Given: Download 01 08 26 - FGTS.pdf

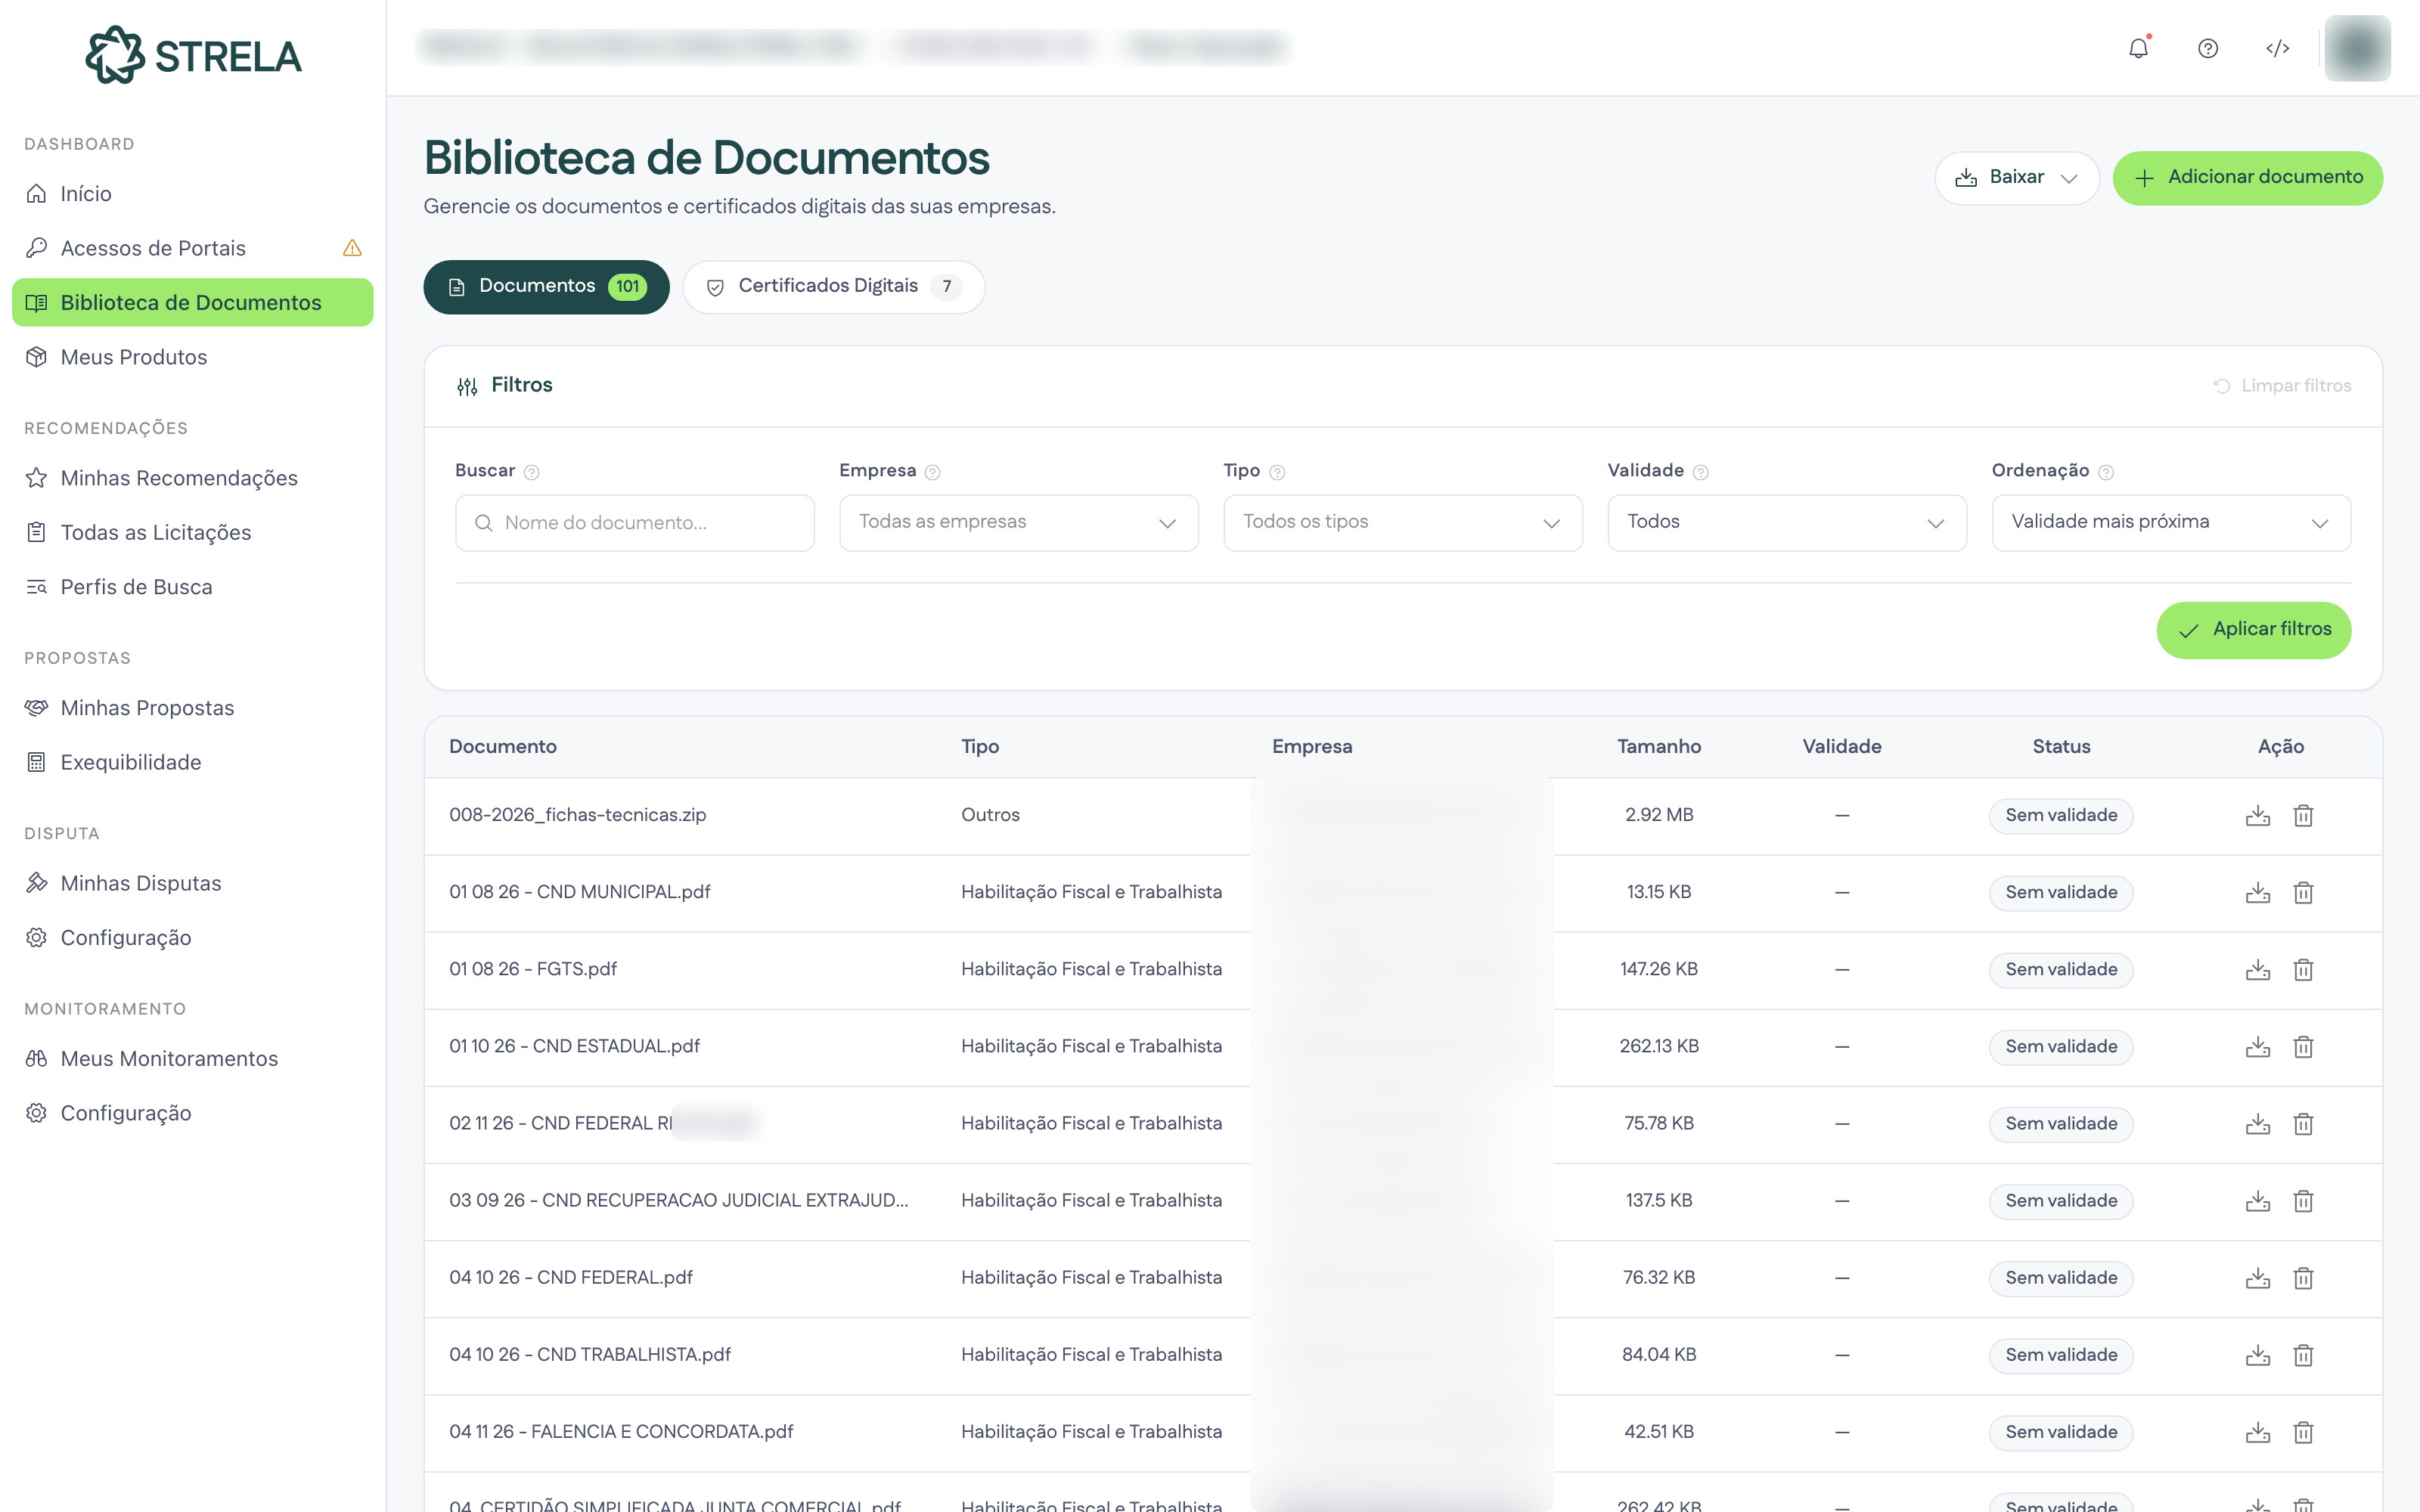Looking at the screenshot, I should [x=2257, y=969].
